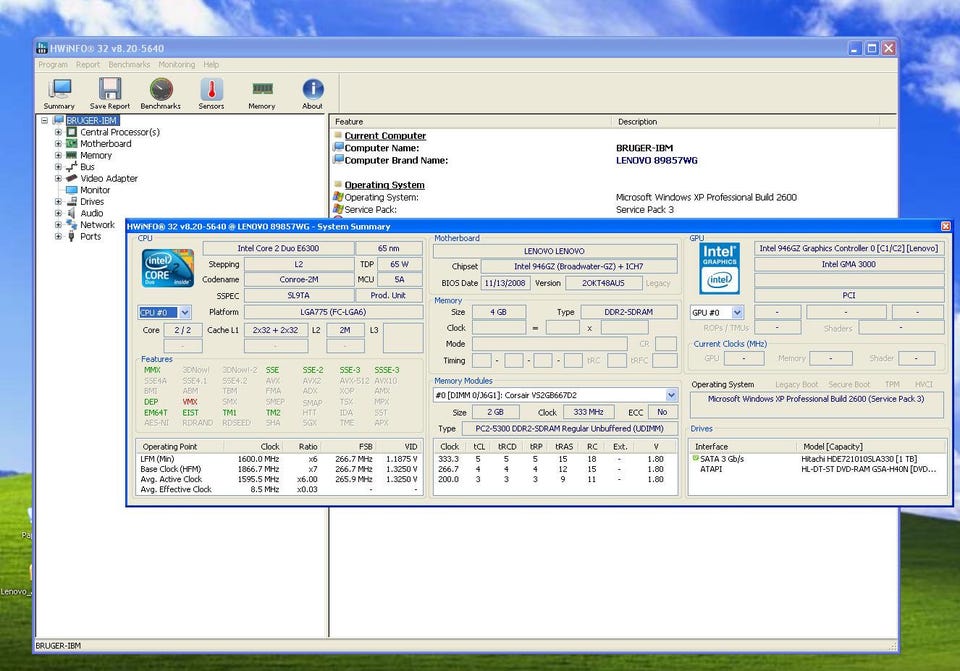Expand the Central Processor(s) node
The height and width of the screenshot is (671, 960).
(x=58, y=132)
